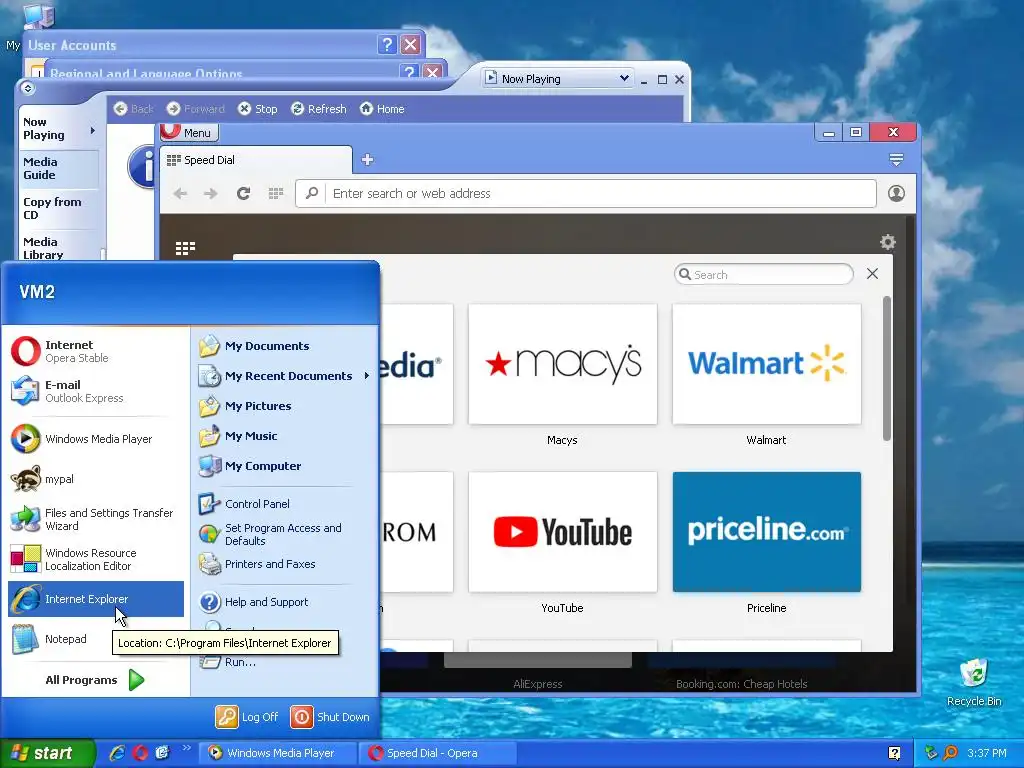
Task: Open Opera Menu button
Action: pyautogui.click(x=189, y=133)
